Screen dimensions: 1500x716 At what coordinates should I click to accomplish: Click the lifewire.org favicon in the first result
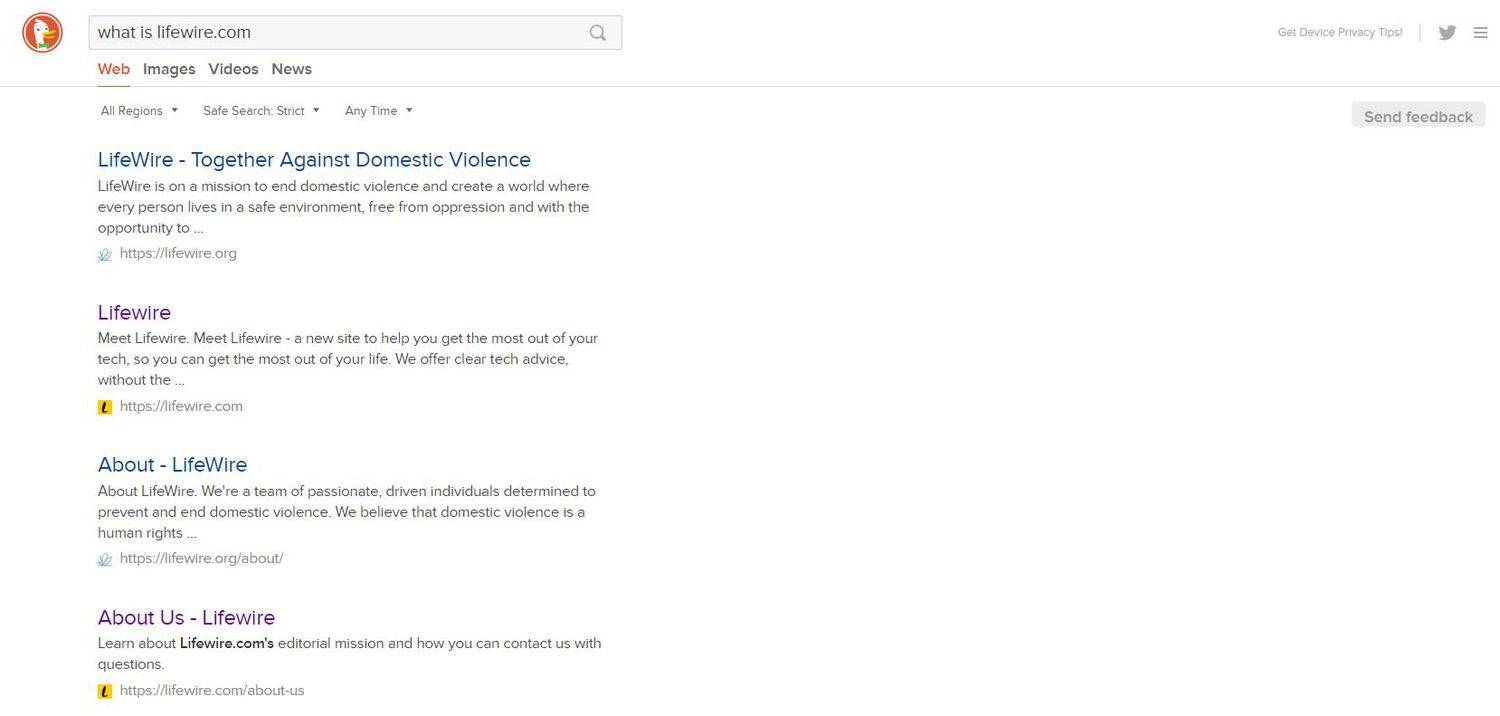point(105,254)
